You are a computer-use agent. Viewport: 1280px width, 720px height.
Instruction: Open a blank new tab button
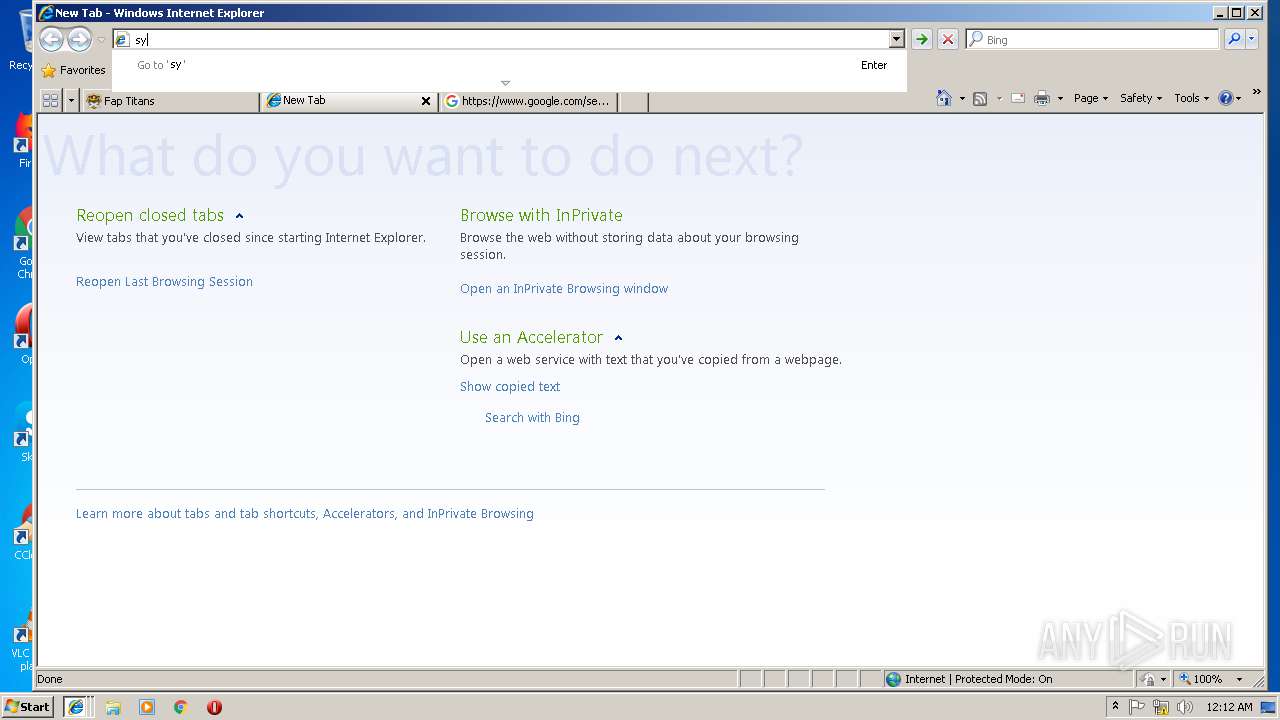tap(634, 101)
